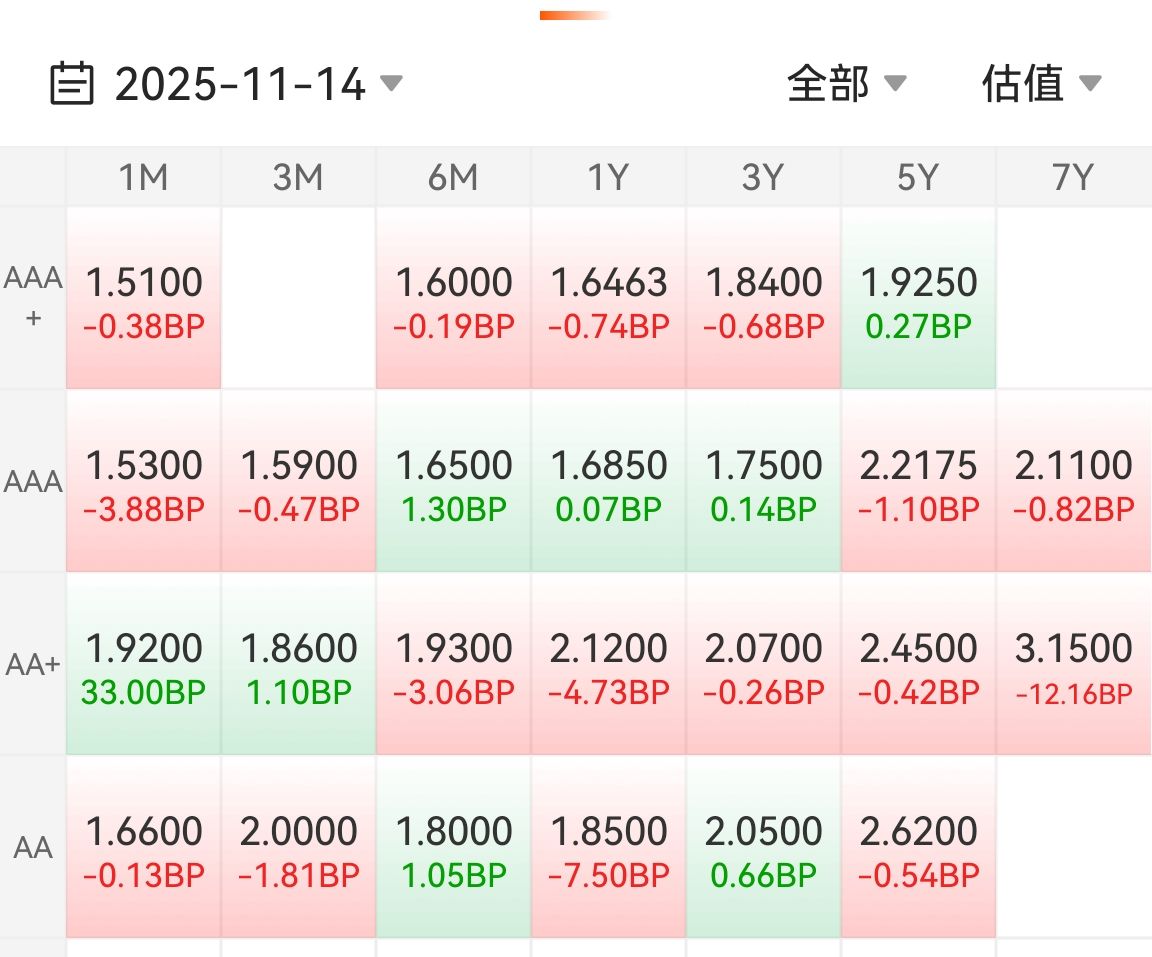The height and width of the screenshot is (957, 1152).
Task: Click the 2025-11-14 date text
Action: (x=240, y=84)
